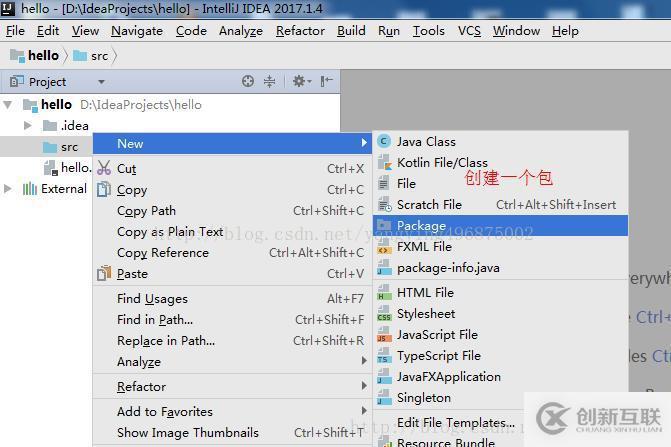Viewport: 671px width, 447px height.
Task: Click the Java Class icon in New submenu
Action: pos(384,141)
